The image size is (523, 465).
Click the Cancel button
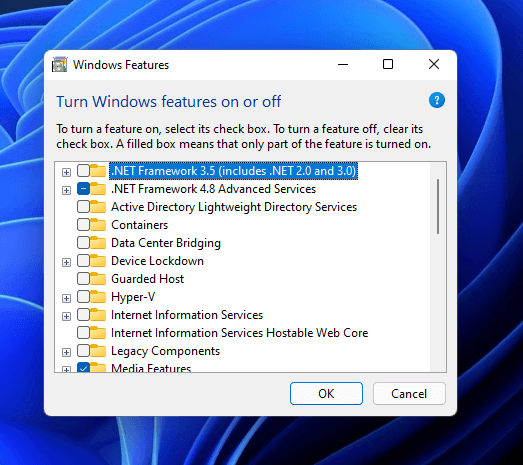409,394
